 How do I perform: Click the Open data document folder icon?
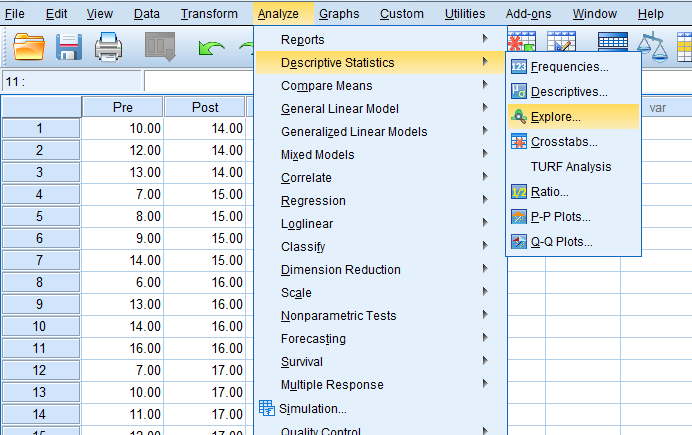tap(28, 47)
